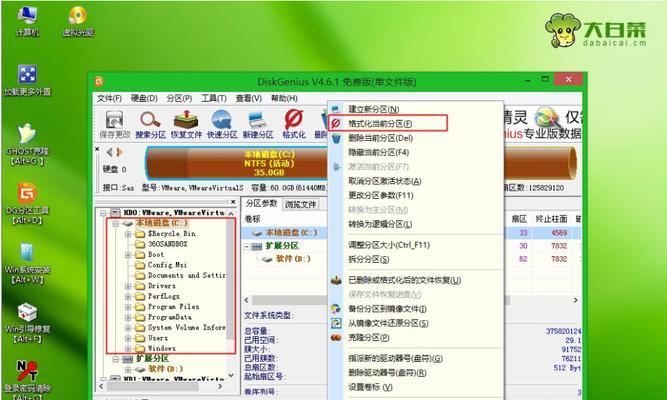Collapse the HD0:VMware tree node
Viewport: 667px width, 400px height.
104,212
